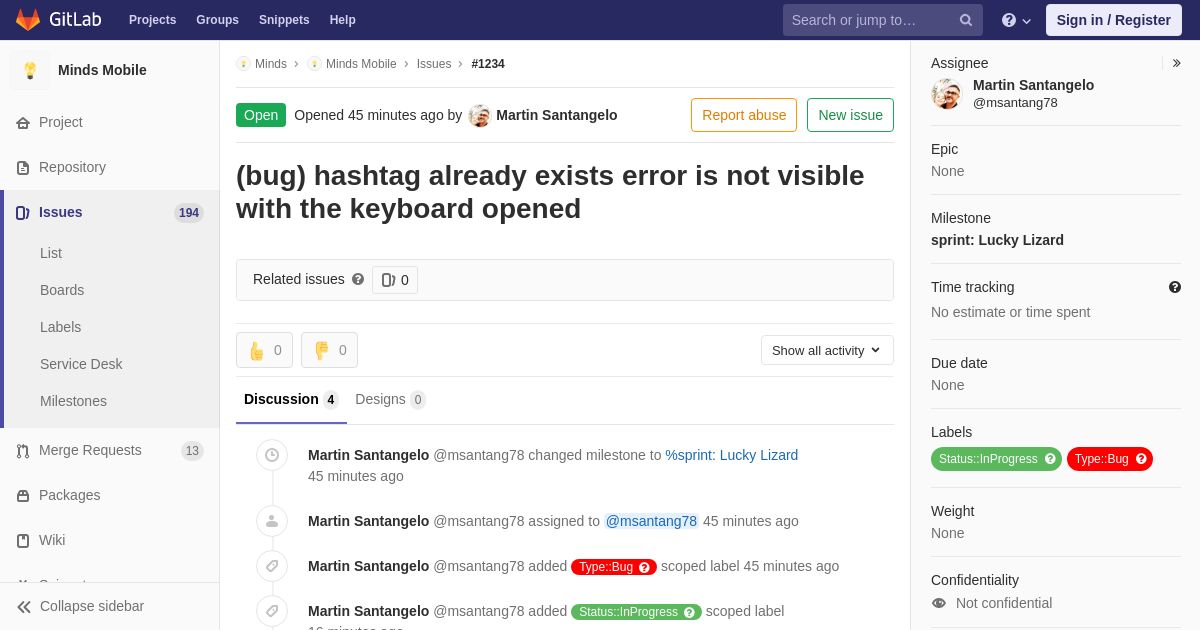
Task: Click the search magnifier icon
Action: click(x=966, y=20)
